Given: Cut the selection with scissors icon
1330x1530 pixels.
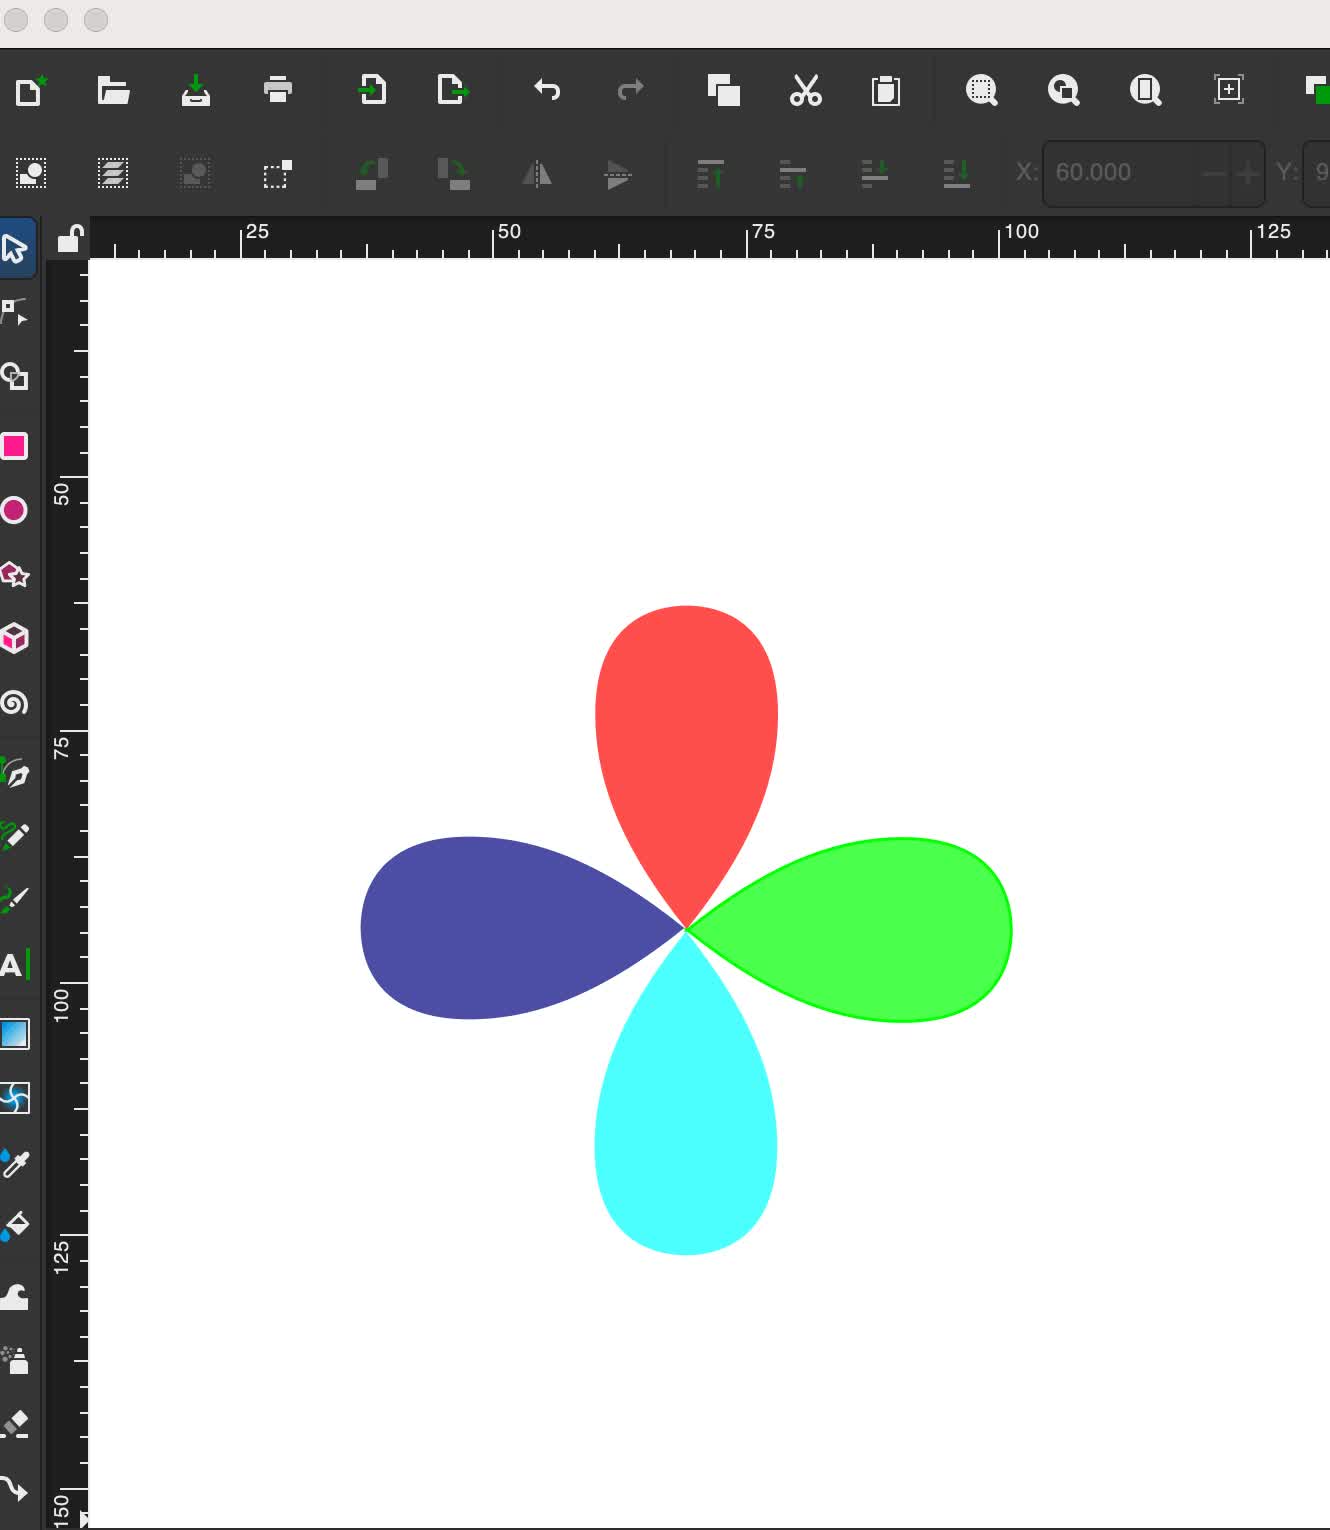Looking at the screenshot, I should [805, 90].
